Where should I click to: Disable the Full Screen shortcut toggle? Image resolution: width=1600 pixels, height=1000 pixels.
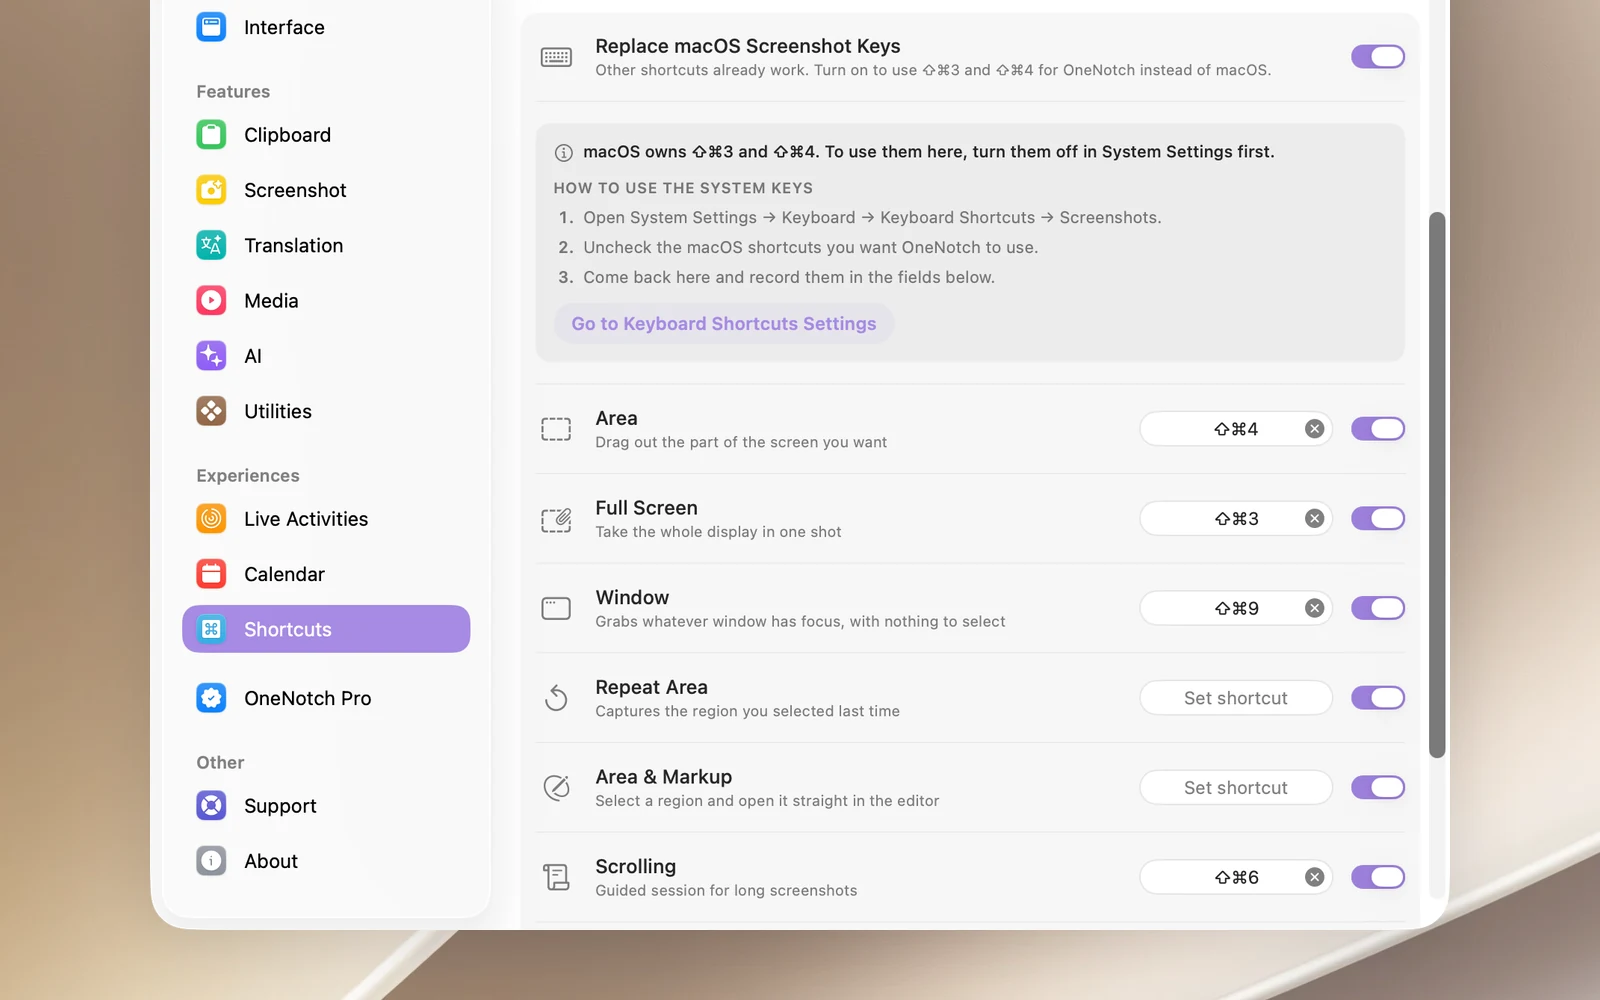click(x=1378, y=519)
